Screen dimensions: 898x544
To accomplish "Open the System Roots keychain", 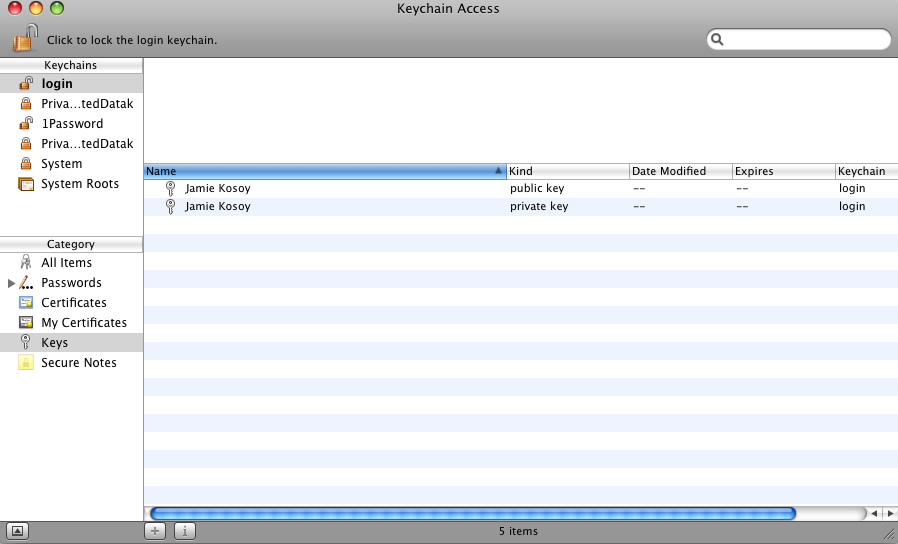I will (x=79, y=184).
